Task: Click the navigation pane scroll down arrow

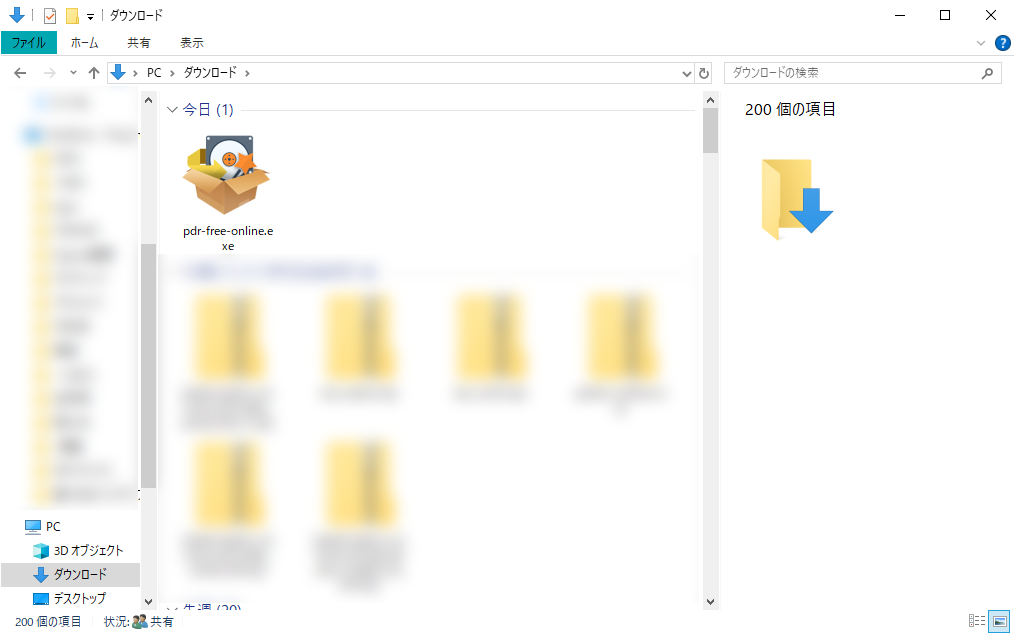Action: click(148, 602)
